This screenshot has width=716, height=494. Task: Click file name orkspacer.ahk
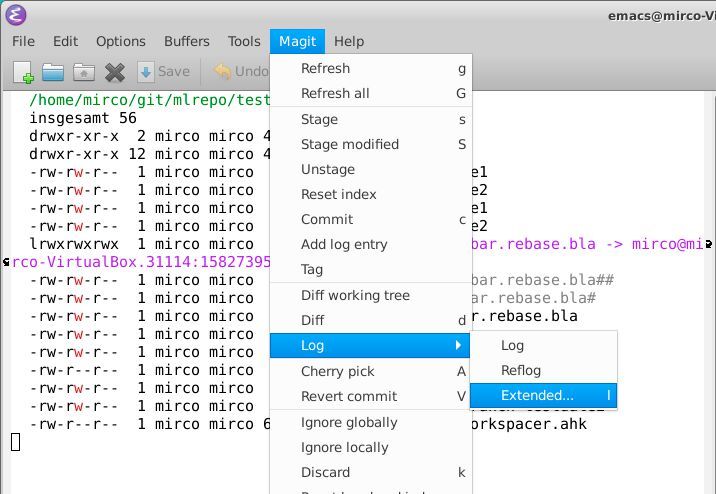coord(529,424)
